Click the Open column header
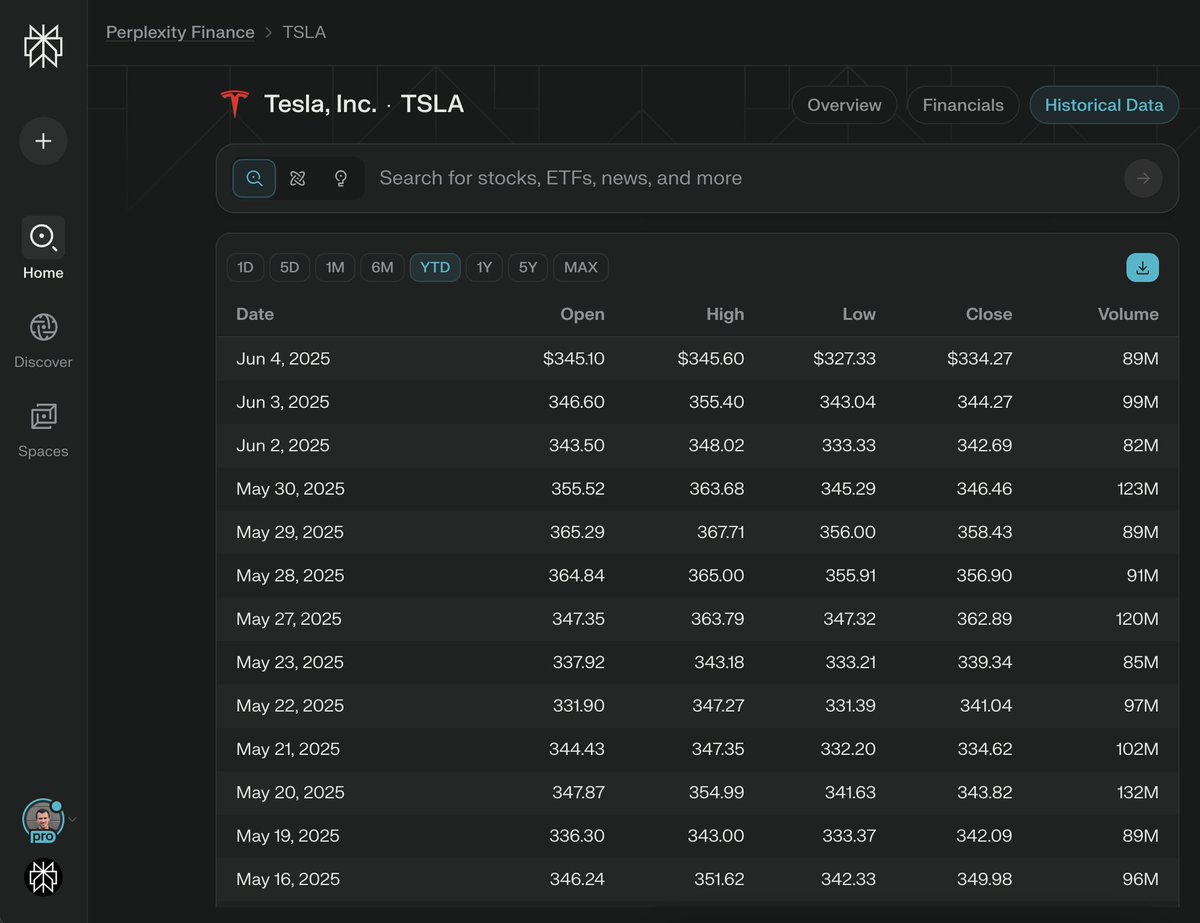This screenshot has height=923, width=1200. (x=582, y=314)
